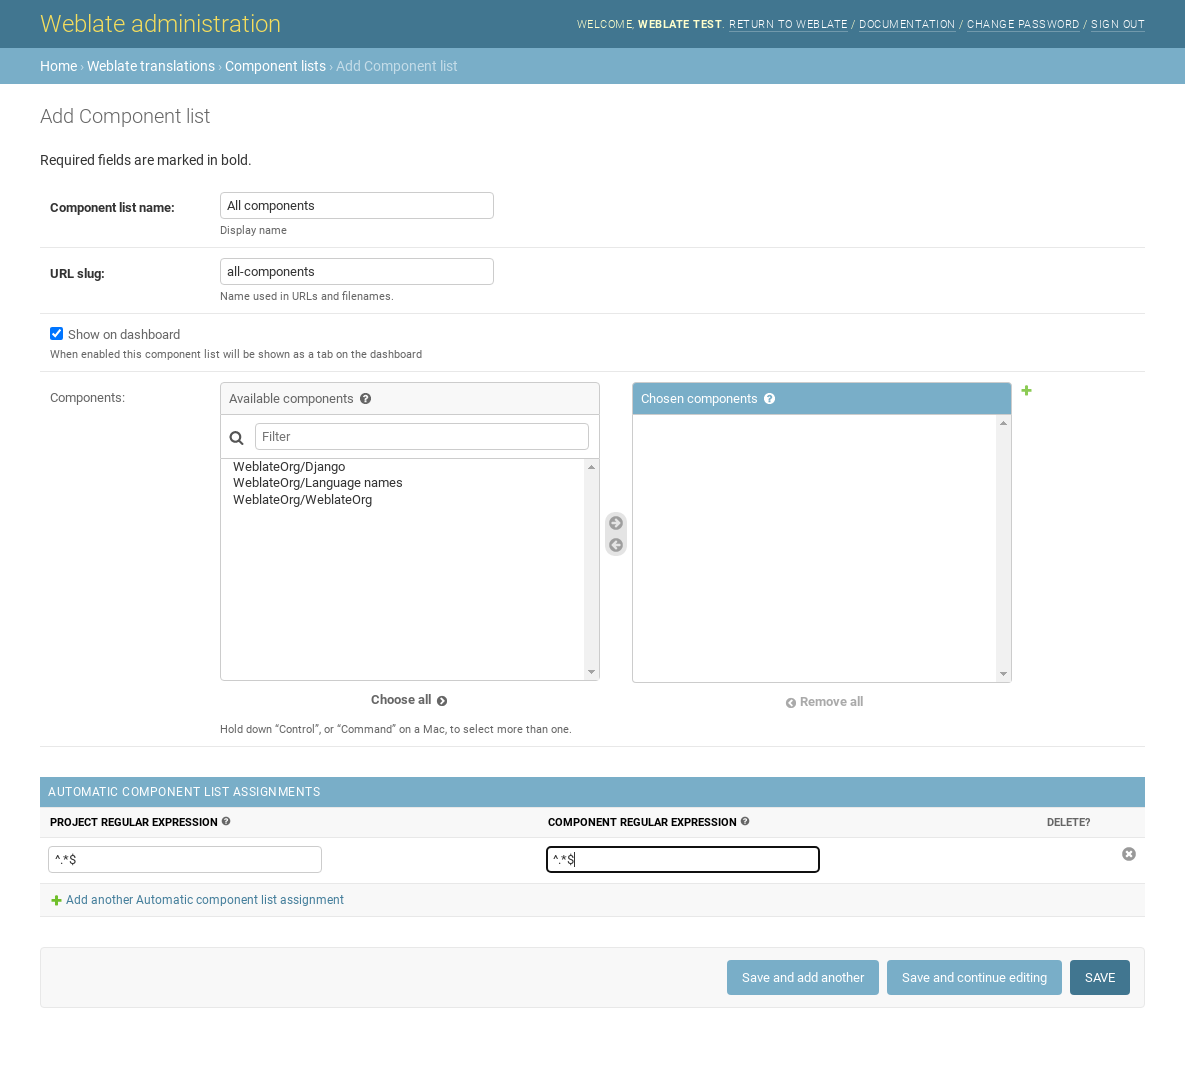Image resolution: width=1185 pixels, height=1088 pixels.
Task: Click the green plus add-component icon
Action: [x=1026, y=391]
